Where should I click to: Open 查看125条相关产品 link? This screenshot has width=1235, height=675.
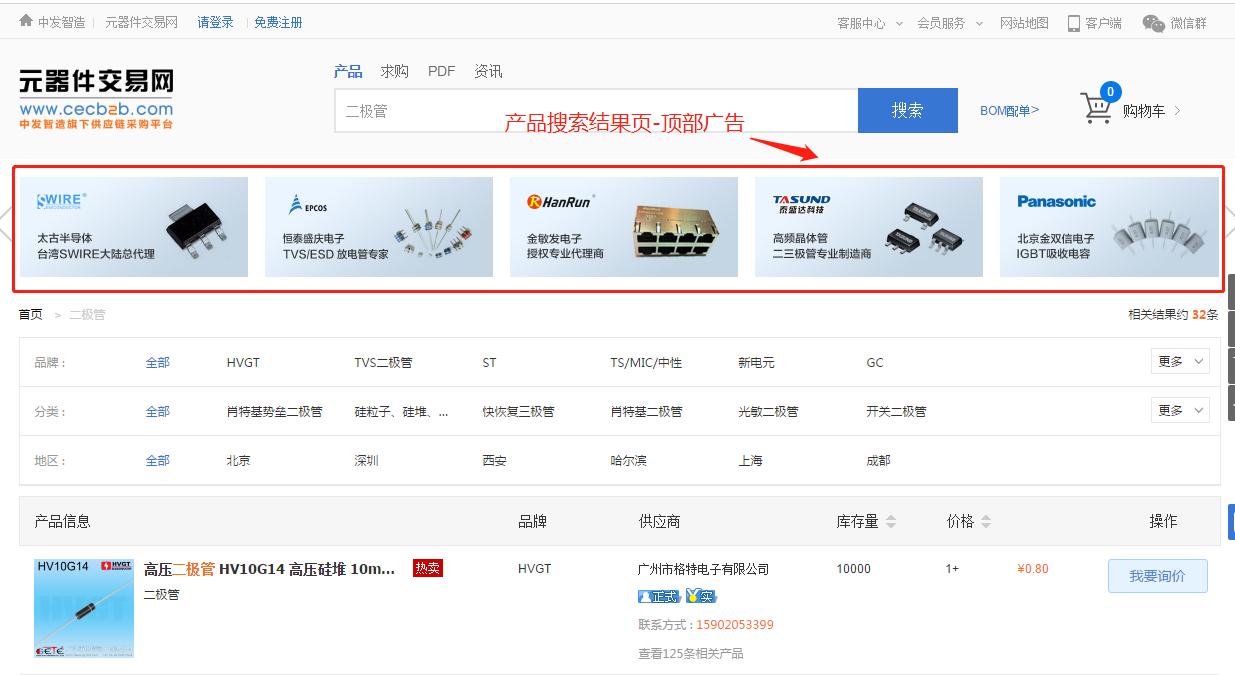click(x=691, y=653)
